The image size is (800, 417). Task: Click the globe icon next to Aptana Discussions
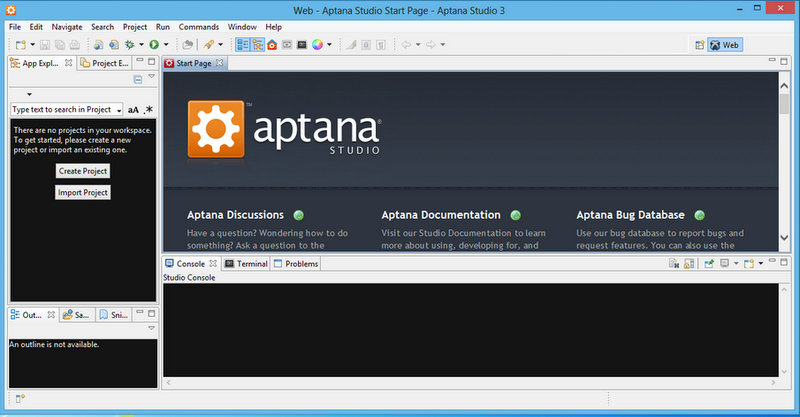coord(298,215)
